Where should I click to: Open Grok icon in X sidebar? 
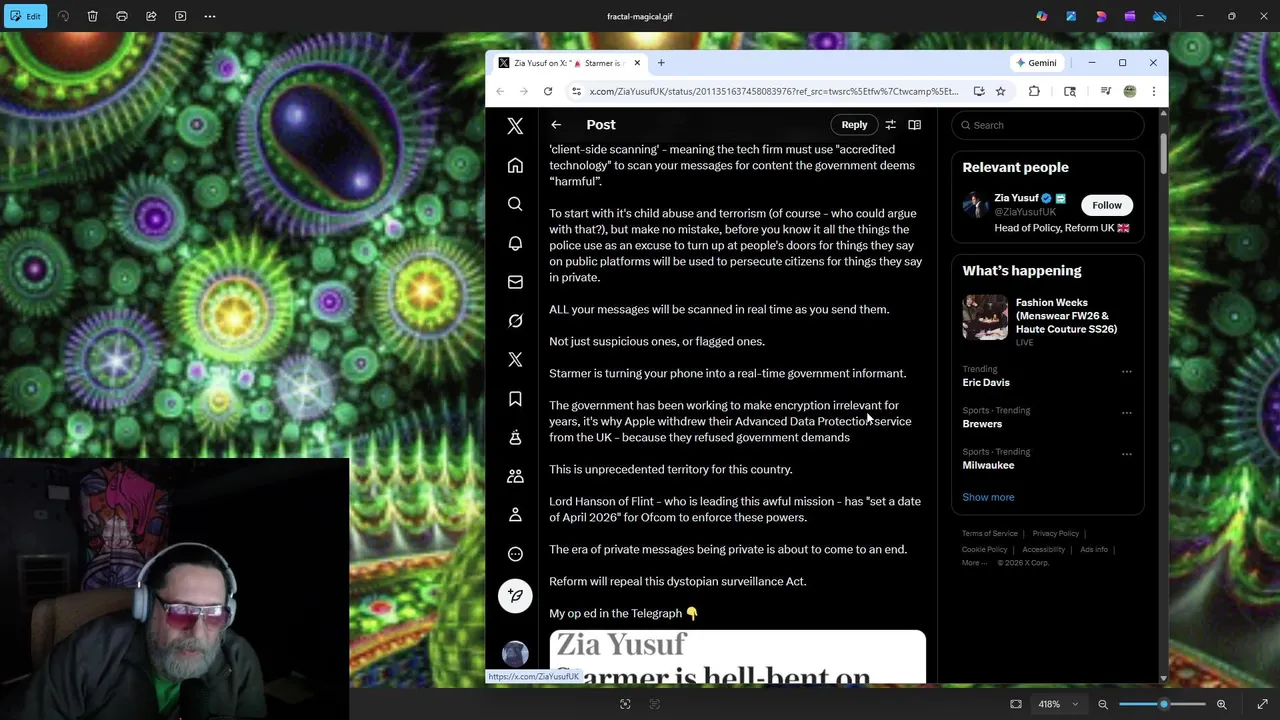[515, 321]
